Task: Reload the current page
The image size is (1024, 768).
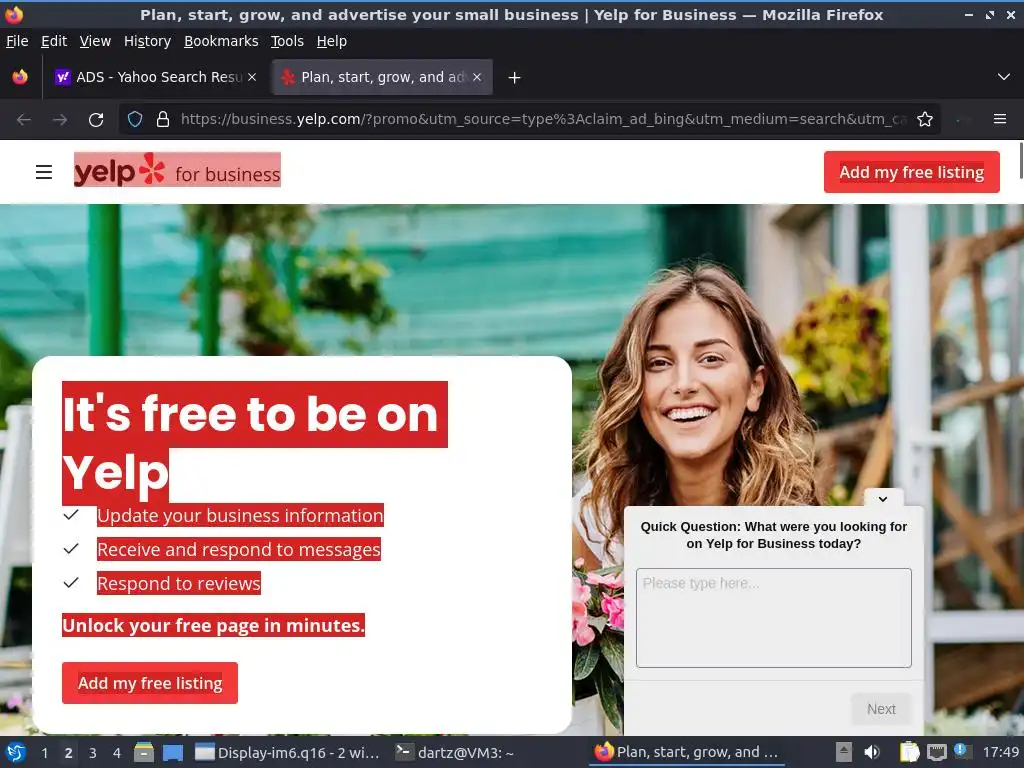Action: tap(96, 120)
